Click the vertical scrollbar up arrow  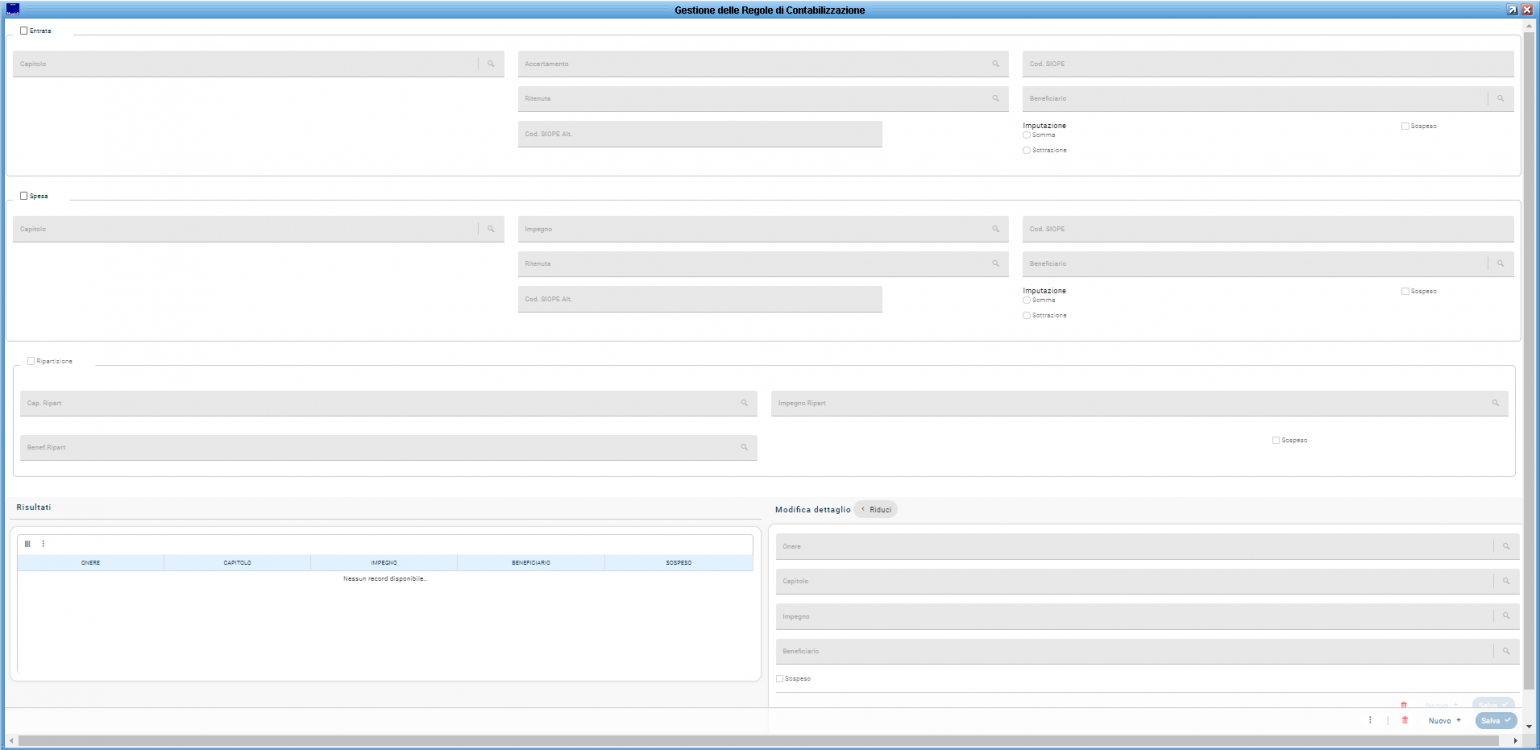(1529, 25)
